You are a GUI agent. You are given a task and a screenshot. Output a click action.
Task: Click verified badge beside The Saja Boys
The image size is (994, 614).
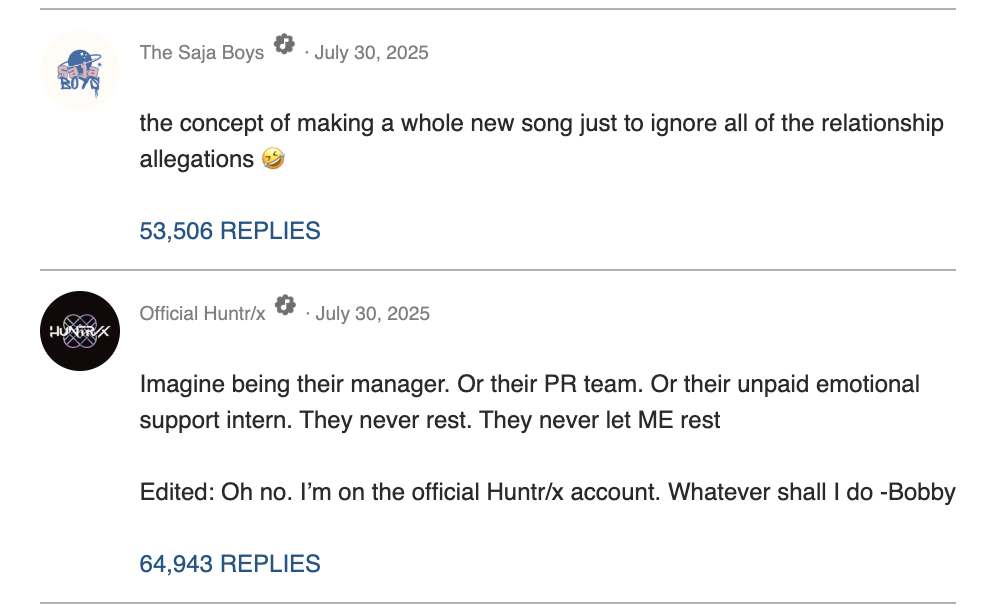(x=285, y=45)
